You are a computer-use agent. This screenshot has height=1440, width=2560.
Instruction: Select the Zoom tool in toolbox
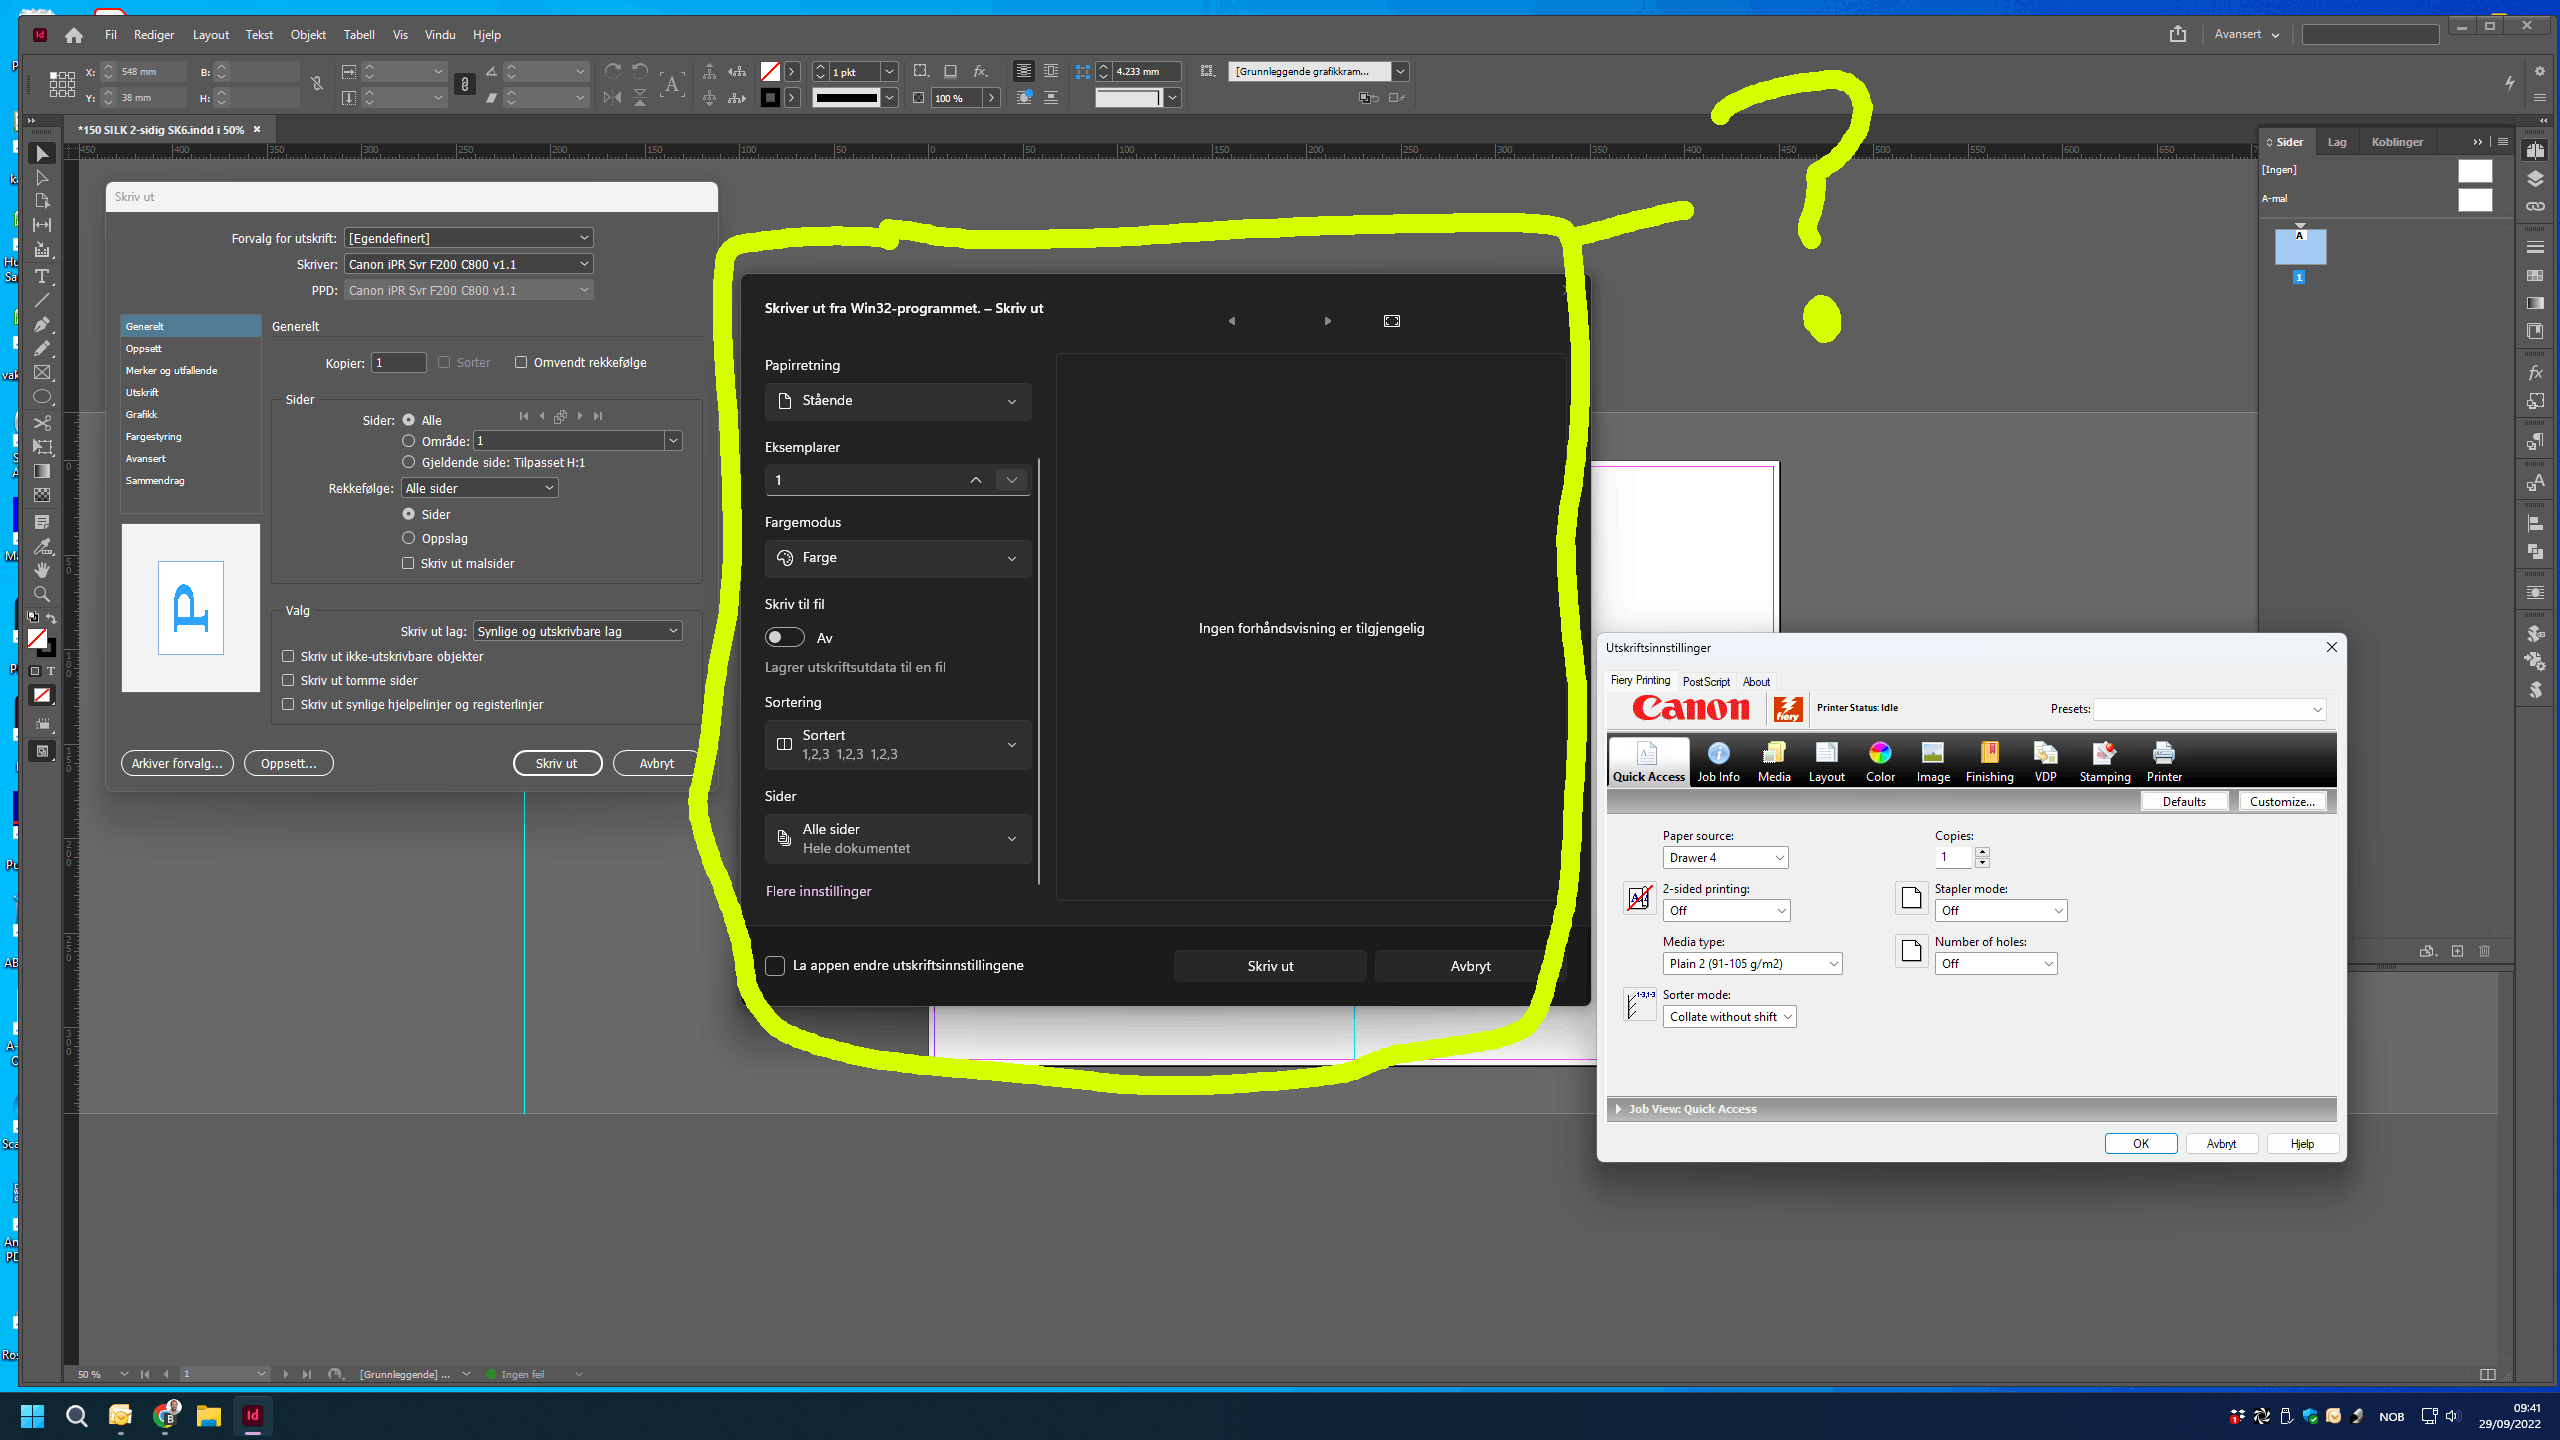tap(42, 594)
